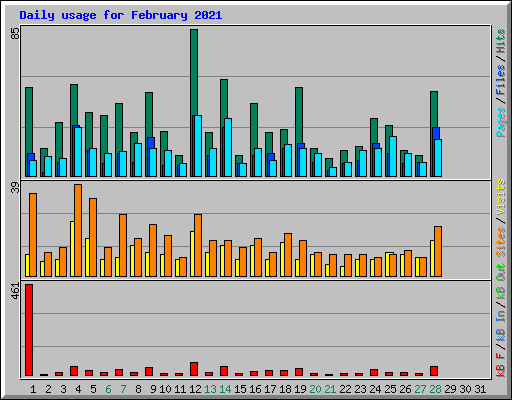Click the y-axis value 39
The height and width of the screenshot is (400, 512).
tap(15, 188)
